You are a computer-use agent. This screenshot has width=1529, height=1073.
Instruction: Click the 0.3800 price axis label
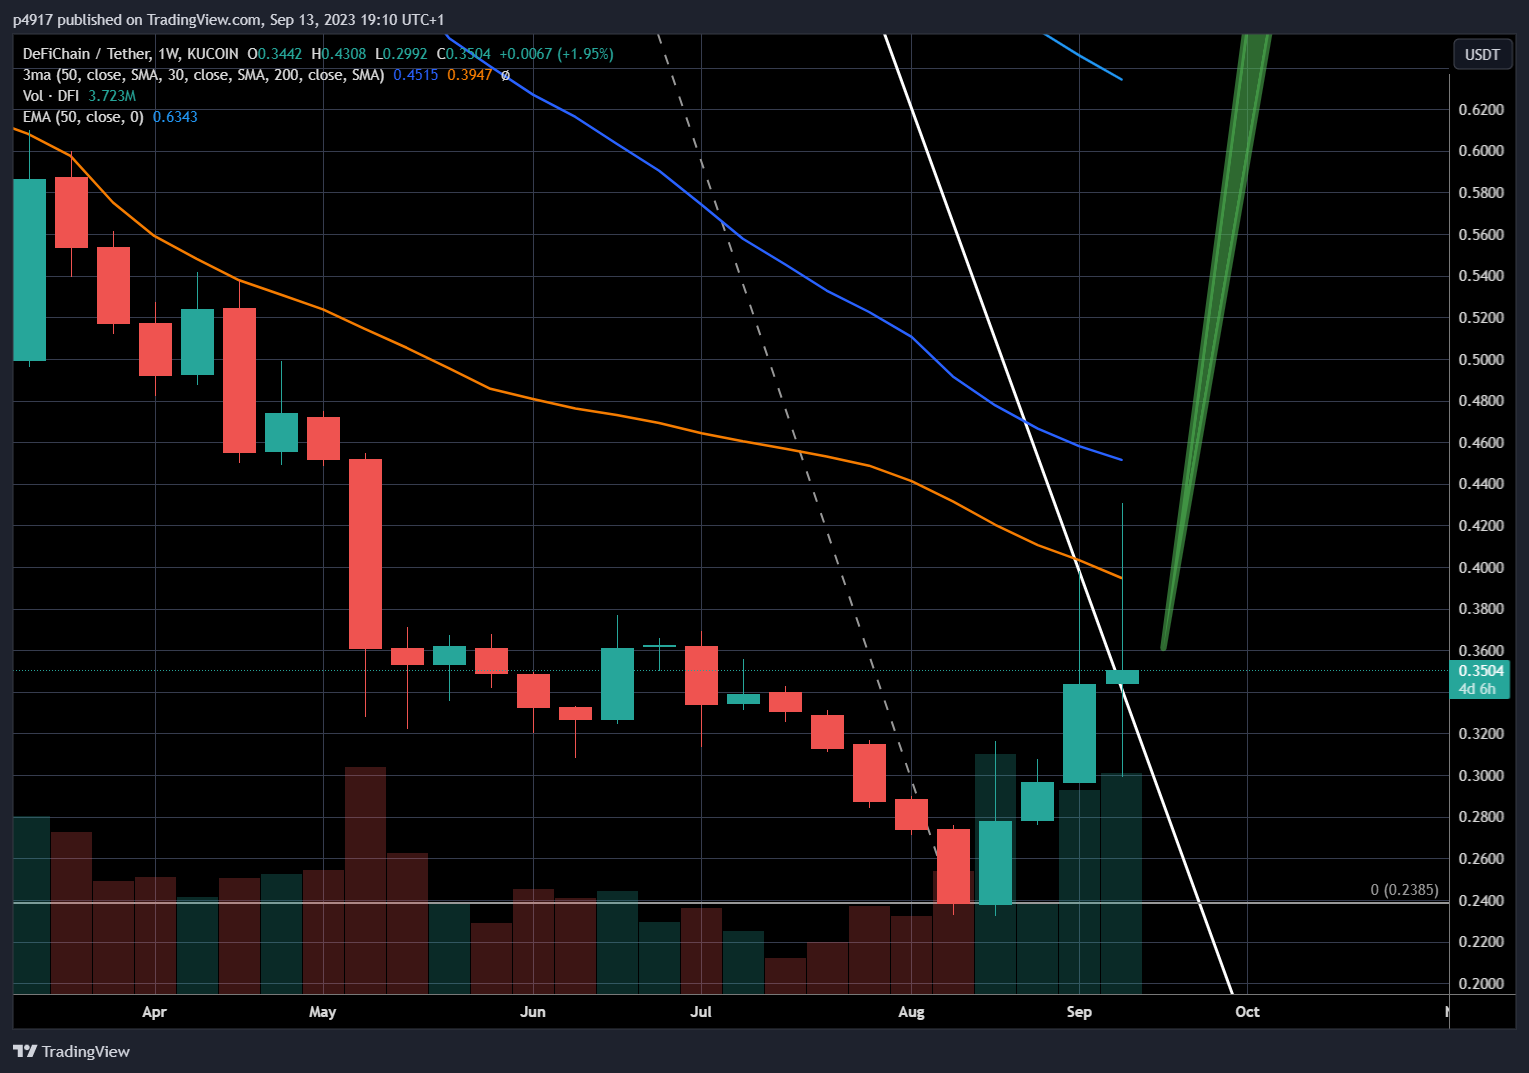coord(1481,609)
